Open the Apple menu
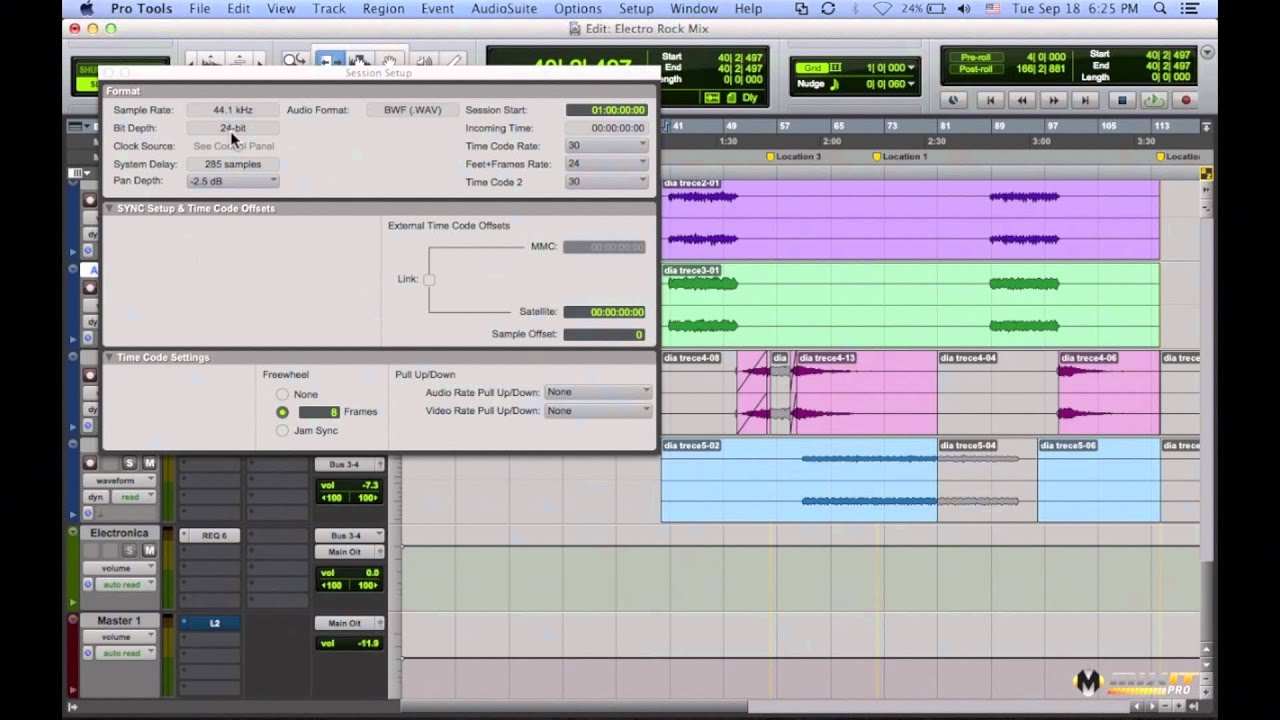Viewport: 1280px width, 720px height. coord(86,9)
